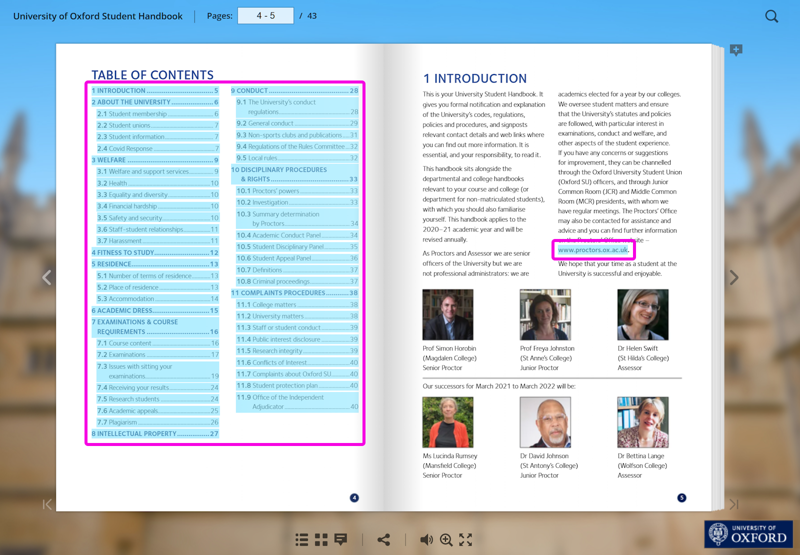Click the photo of Ms Lucinda Rumsey
This screenshot has width=800, height=555.
point(448,422)
